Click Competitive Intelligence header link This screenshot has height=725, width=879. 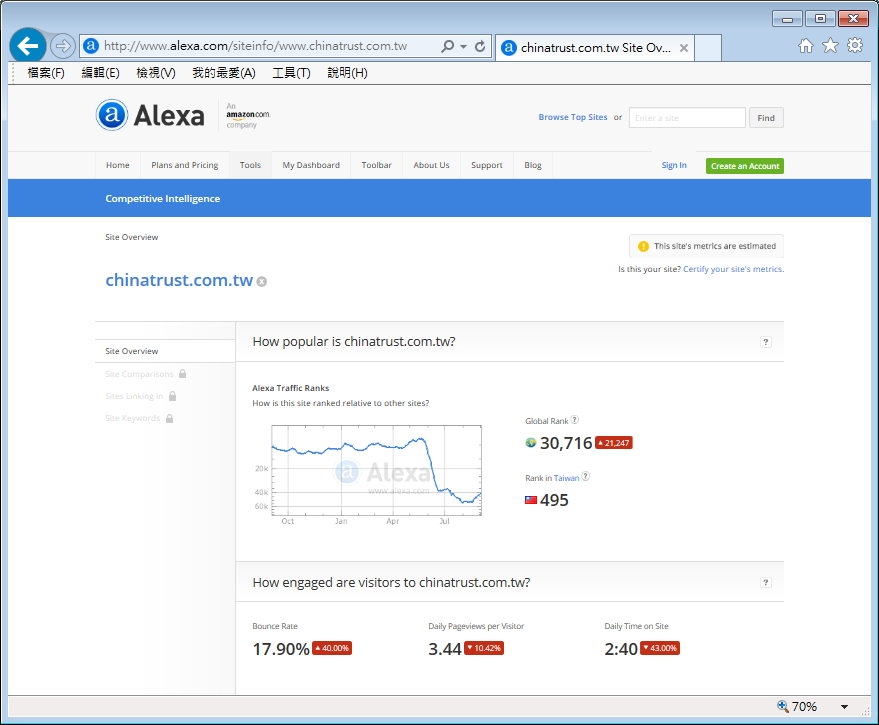coord(163,198)
